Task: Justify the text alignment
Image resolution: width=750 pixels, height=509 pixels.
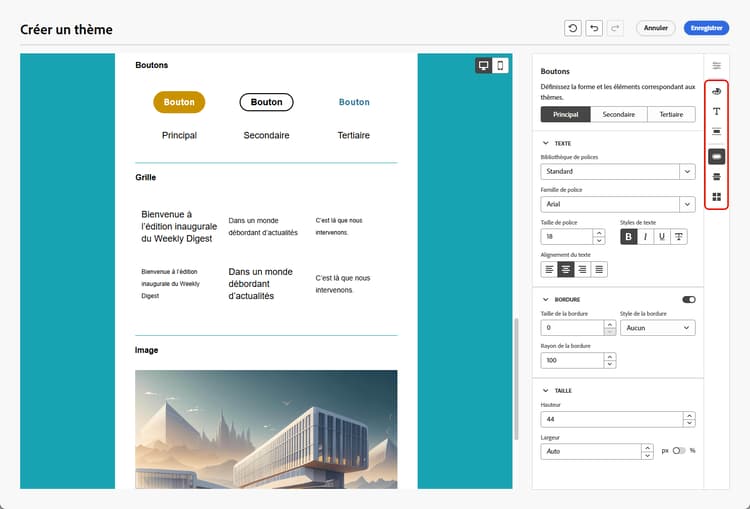Action: coord(599,269)
